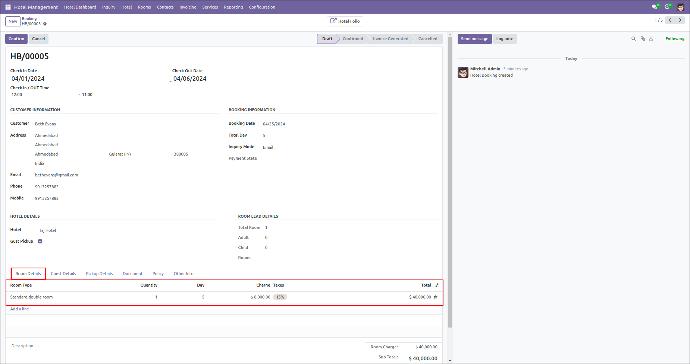Click the Log note button
The image size is (690, 364).
coord(504,39)
